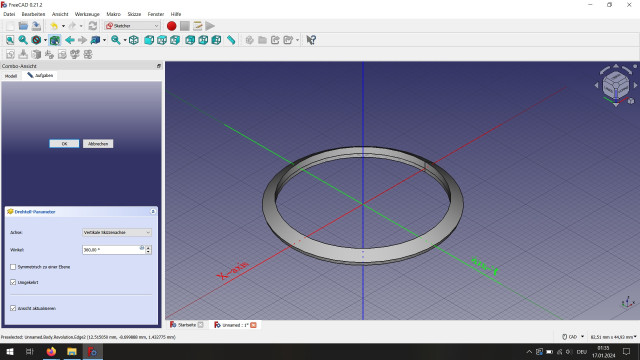Open the Werkzeuge menu

click(x=87, y=14)
